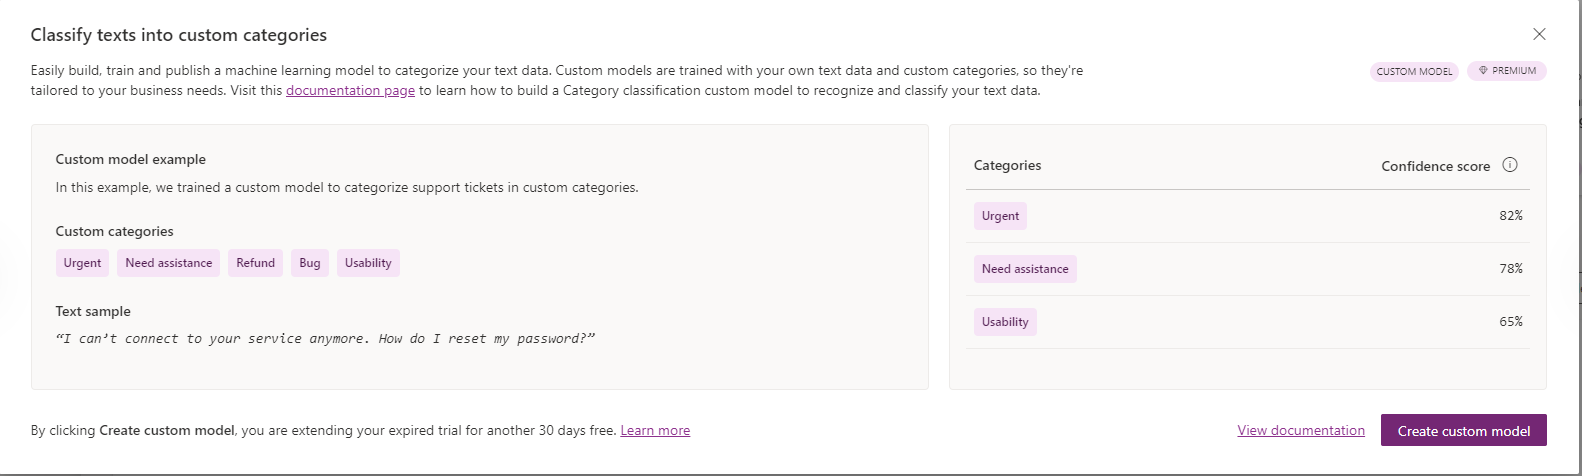
Task: Open the View documentation link
Action: (x=1301, y=430)
